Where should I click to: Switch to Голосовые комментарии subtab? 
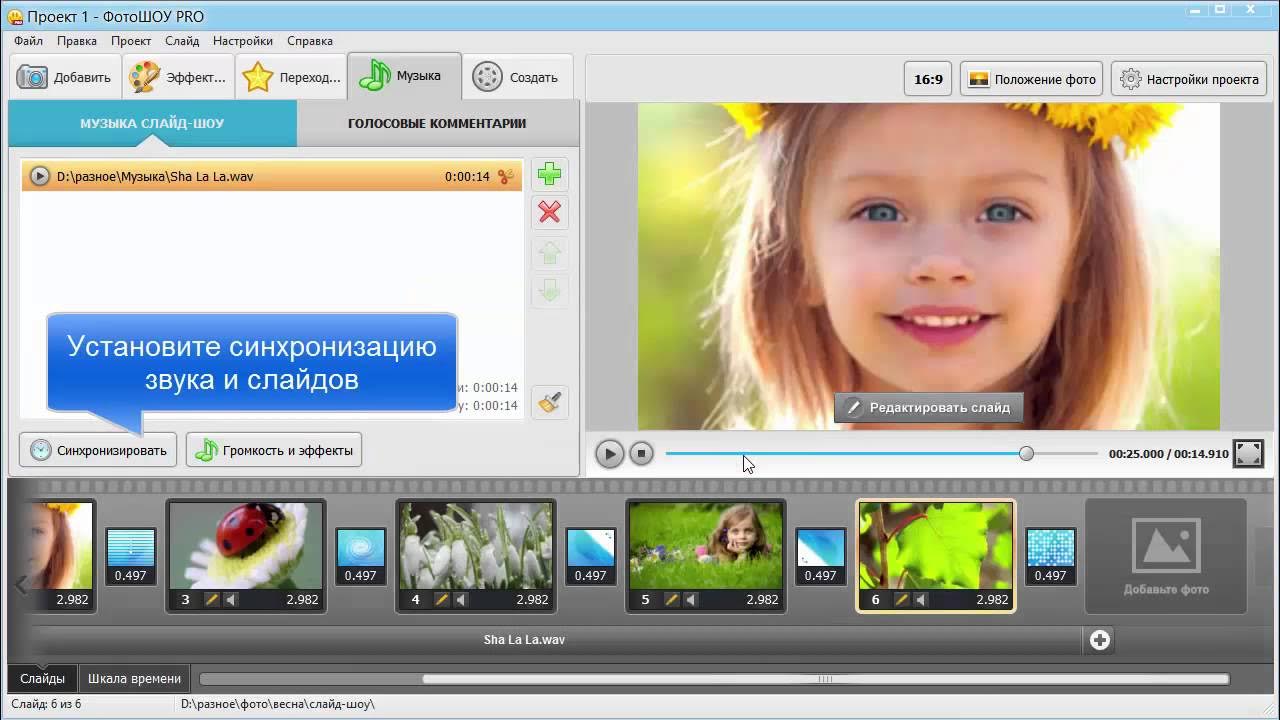(437, 123)
